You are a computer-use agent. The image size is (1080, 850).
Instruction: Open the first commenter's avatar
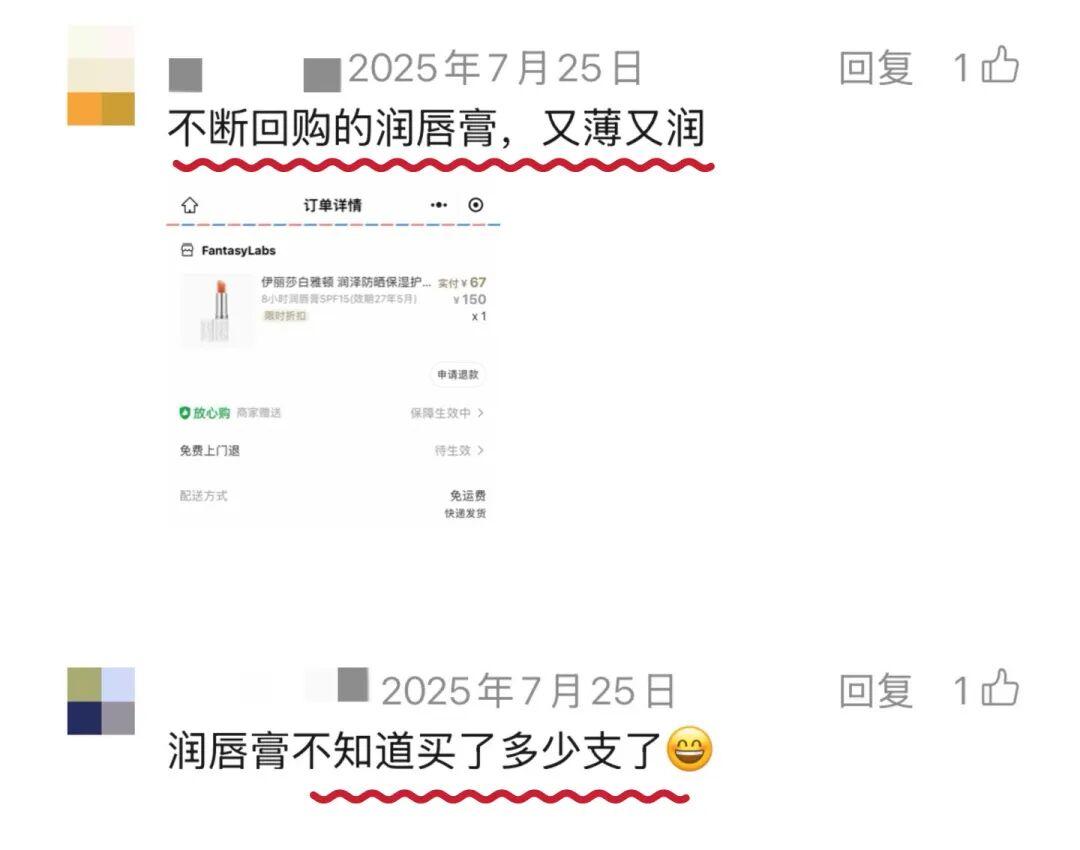(101, 76)
